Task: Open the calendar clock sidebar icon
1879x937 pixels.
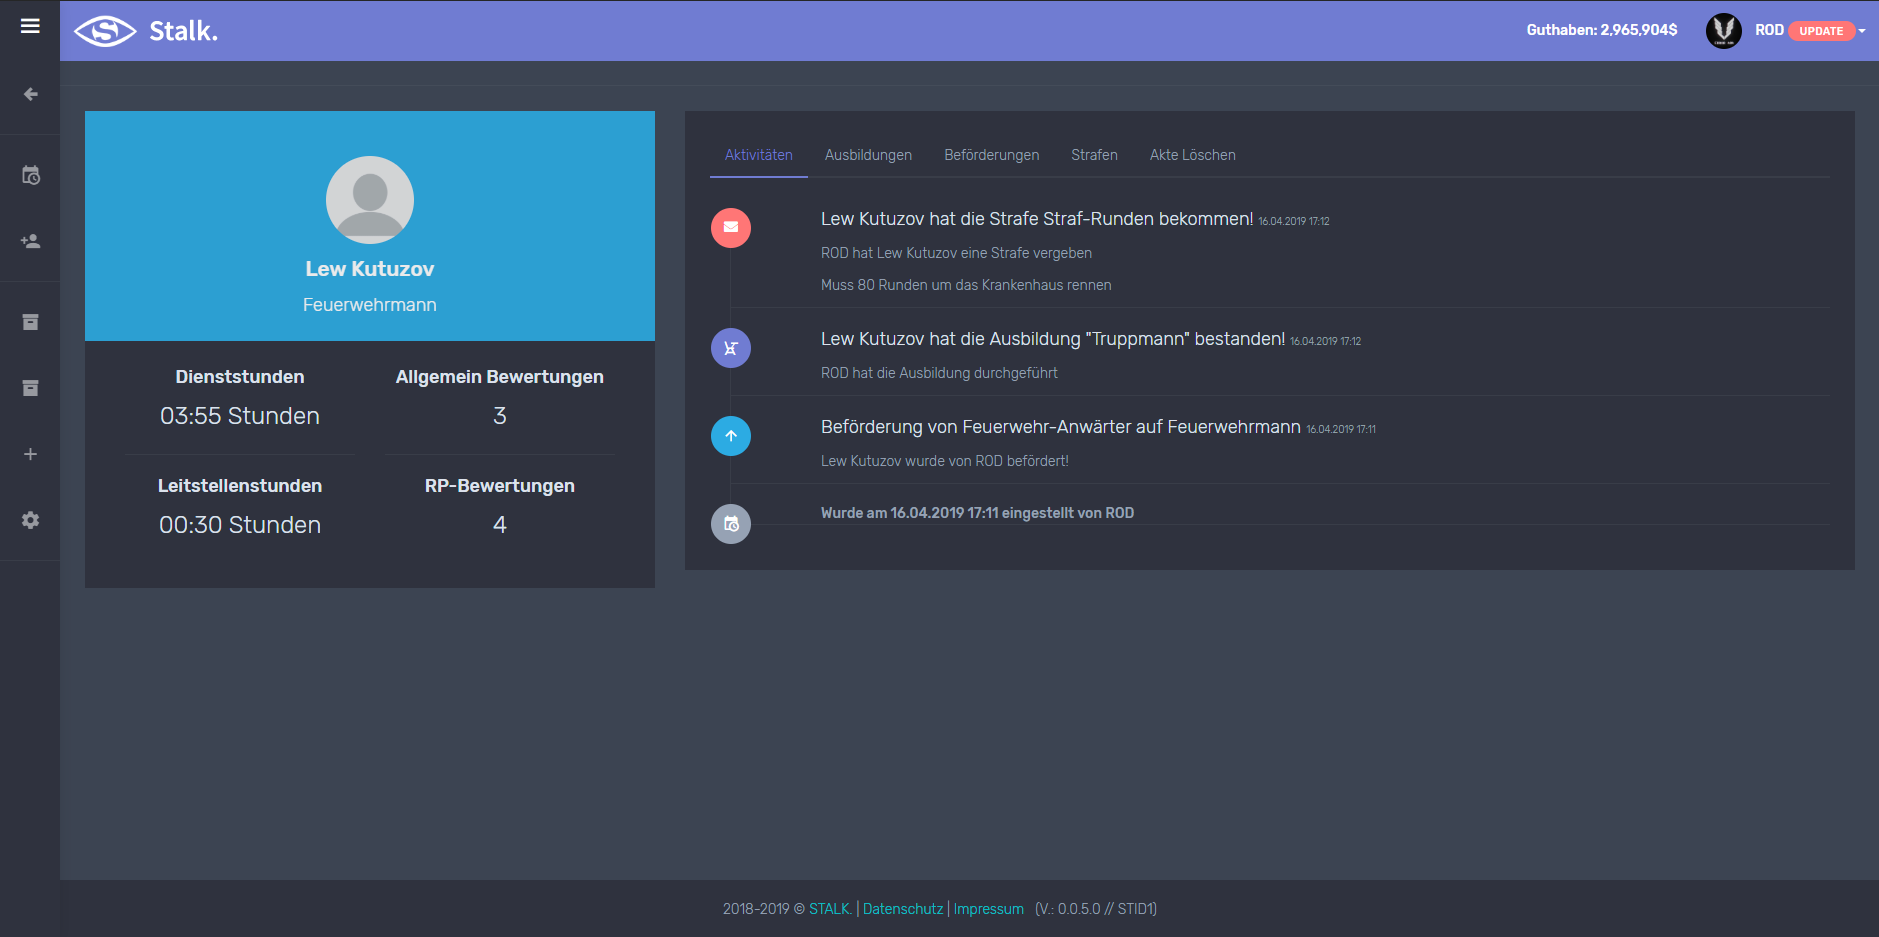Action: 30,176
